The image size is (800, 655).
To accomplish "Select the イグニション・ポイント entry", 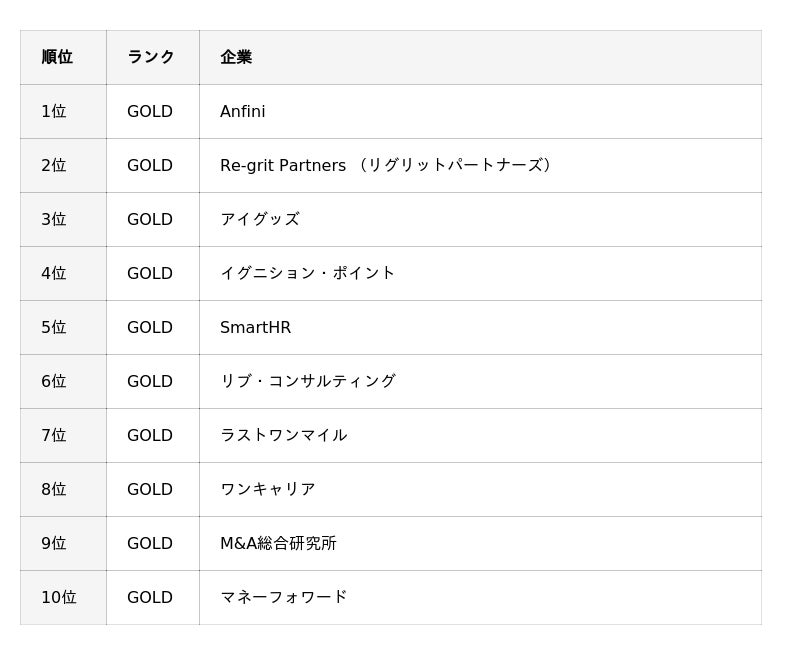I will (x=308, y=274).
